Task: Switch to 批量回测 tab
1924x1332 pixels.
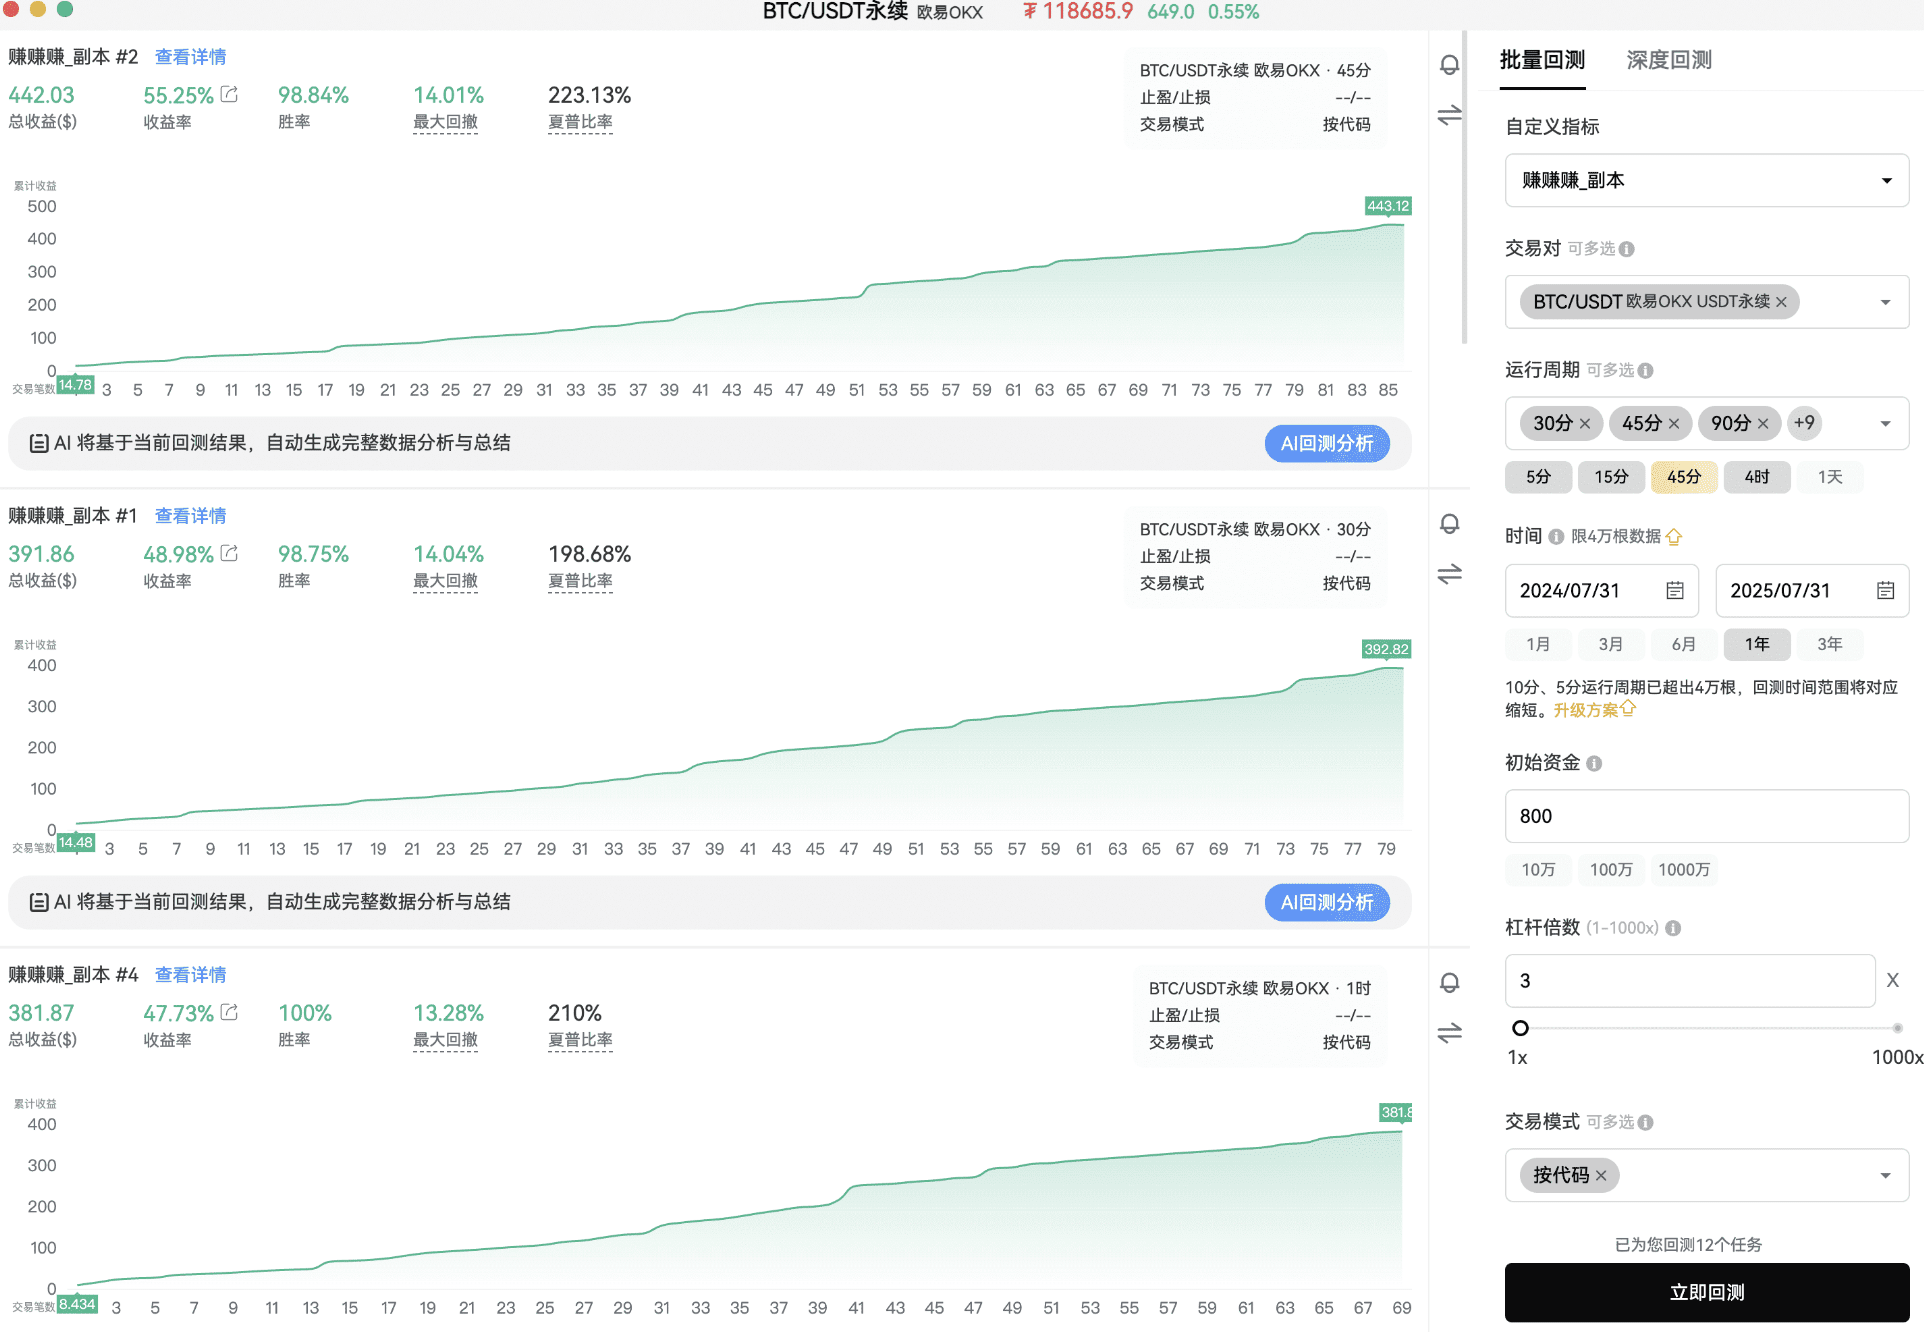Action: [1542, 60]
